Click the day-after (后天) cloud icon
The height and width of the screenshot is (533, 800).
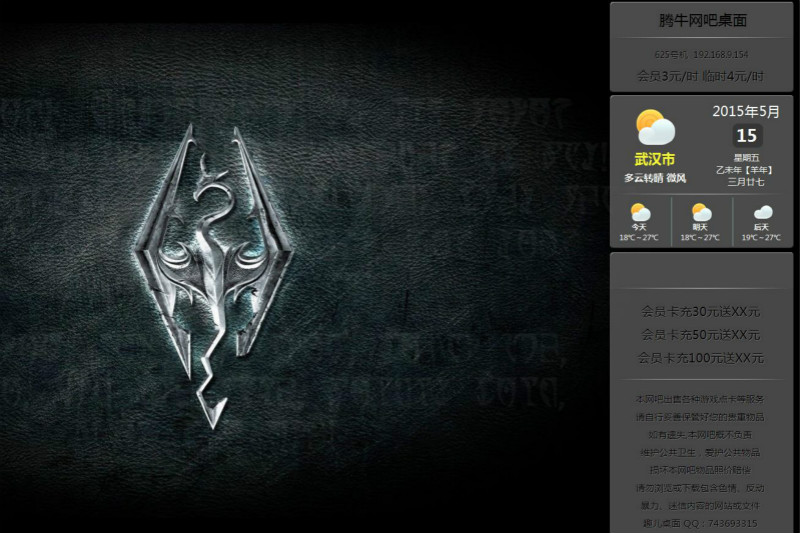[762, 212]
